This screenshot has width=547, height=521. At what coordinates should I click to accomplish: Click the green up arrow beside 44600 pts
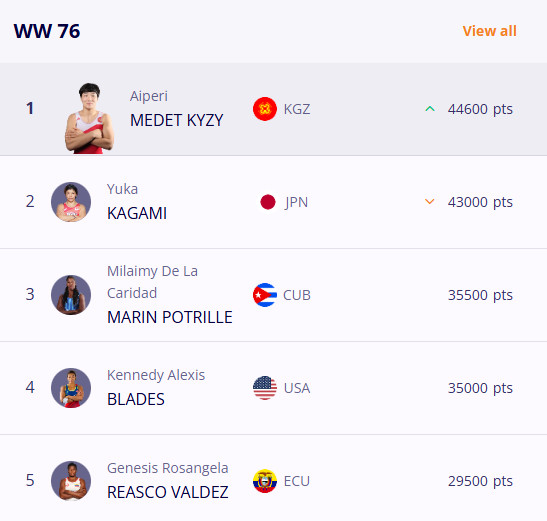[x=430, y=109]
